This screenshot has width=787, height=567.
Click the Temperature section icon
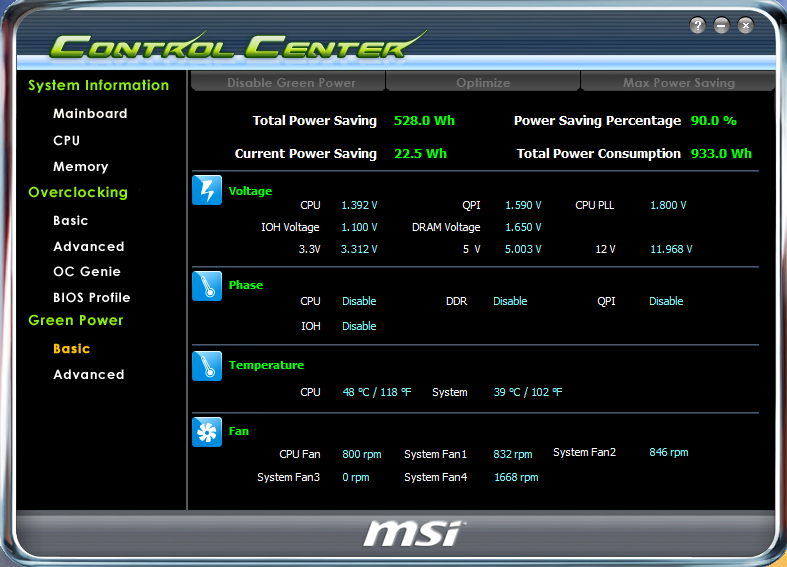(207, 366)
